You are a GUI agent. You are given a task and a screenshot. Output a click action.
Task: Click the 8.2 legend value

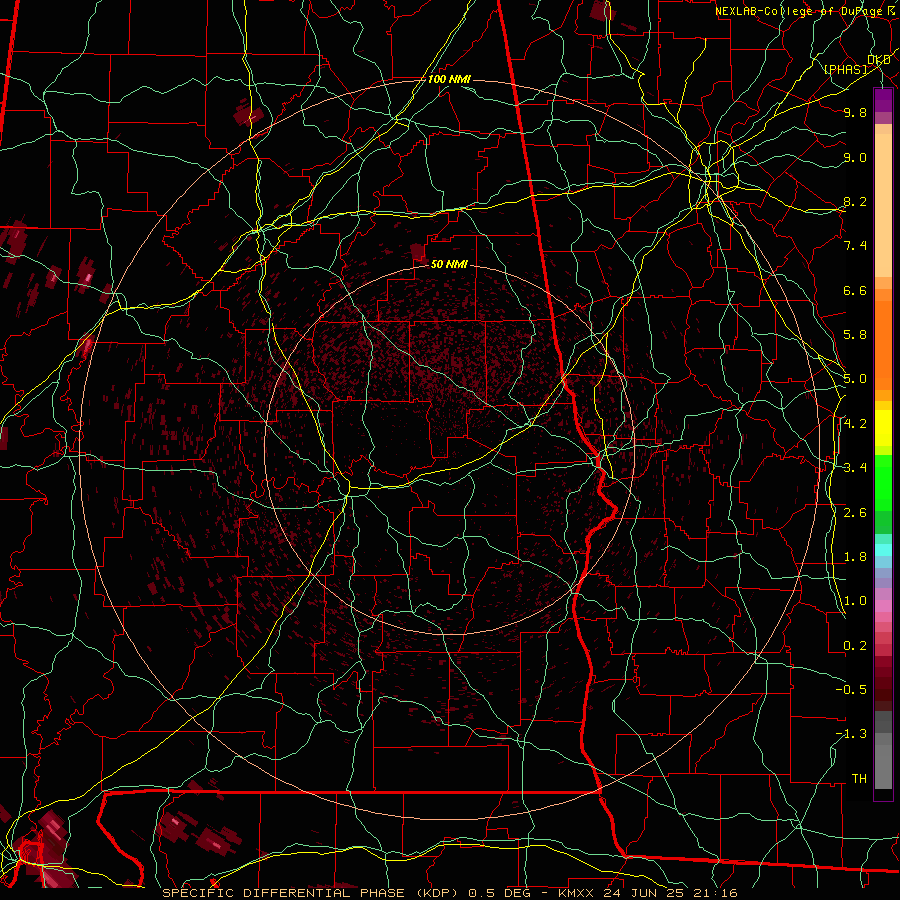(x=855, y=201)
